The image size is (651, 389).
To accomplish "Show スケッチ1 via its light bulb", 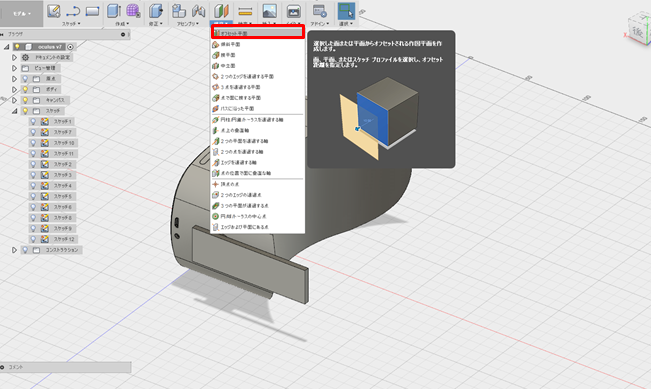I will click(33, 122).
